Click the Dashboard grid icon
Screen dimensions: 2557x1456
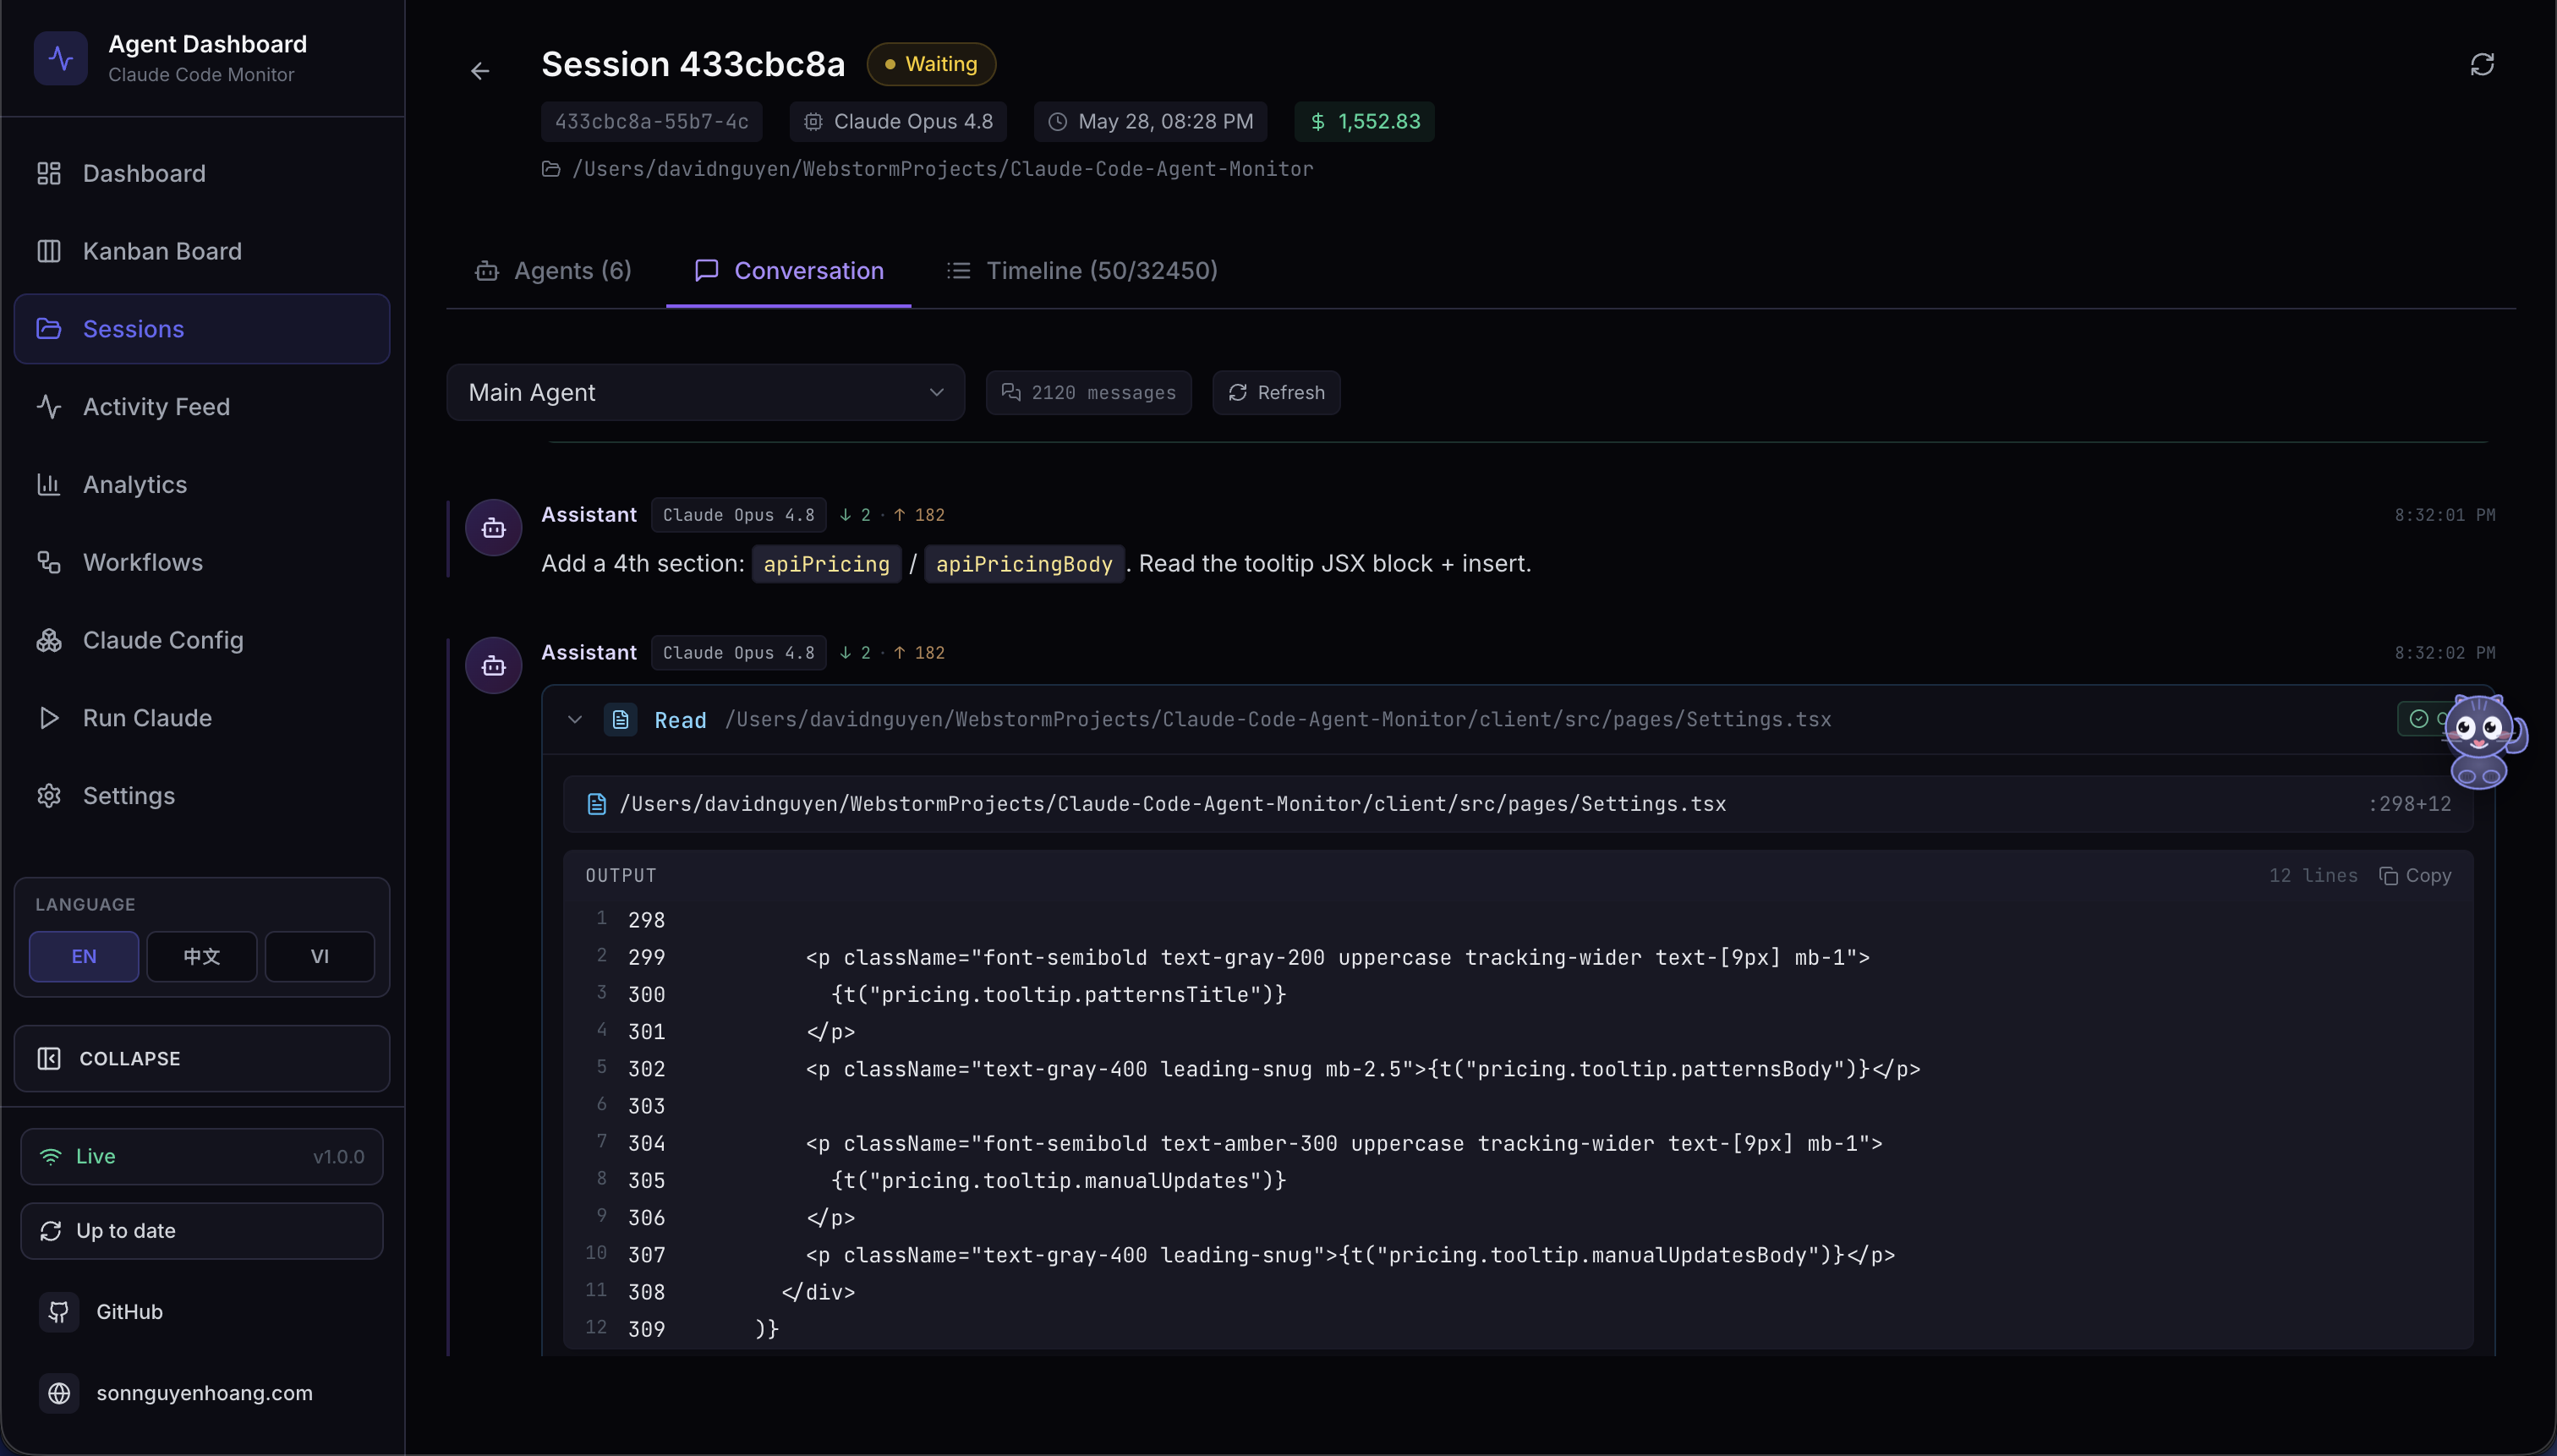coord(49,173)
